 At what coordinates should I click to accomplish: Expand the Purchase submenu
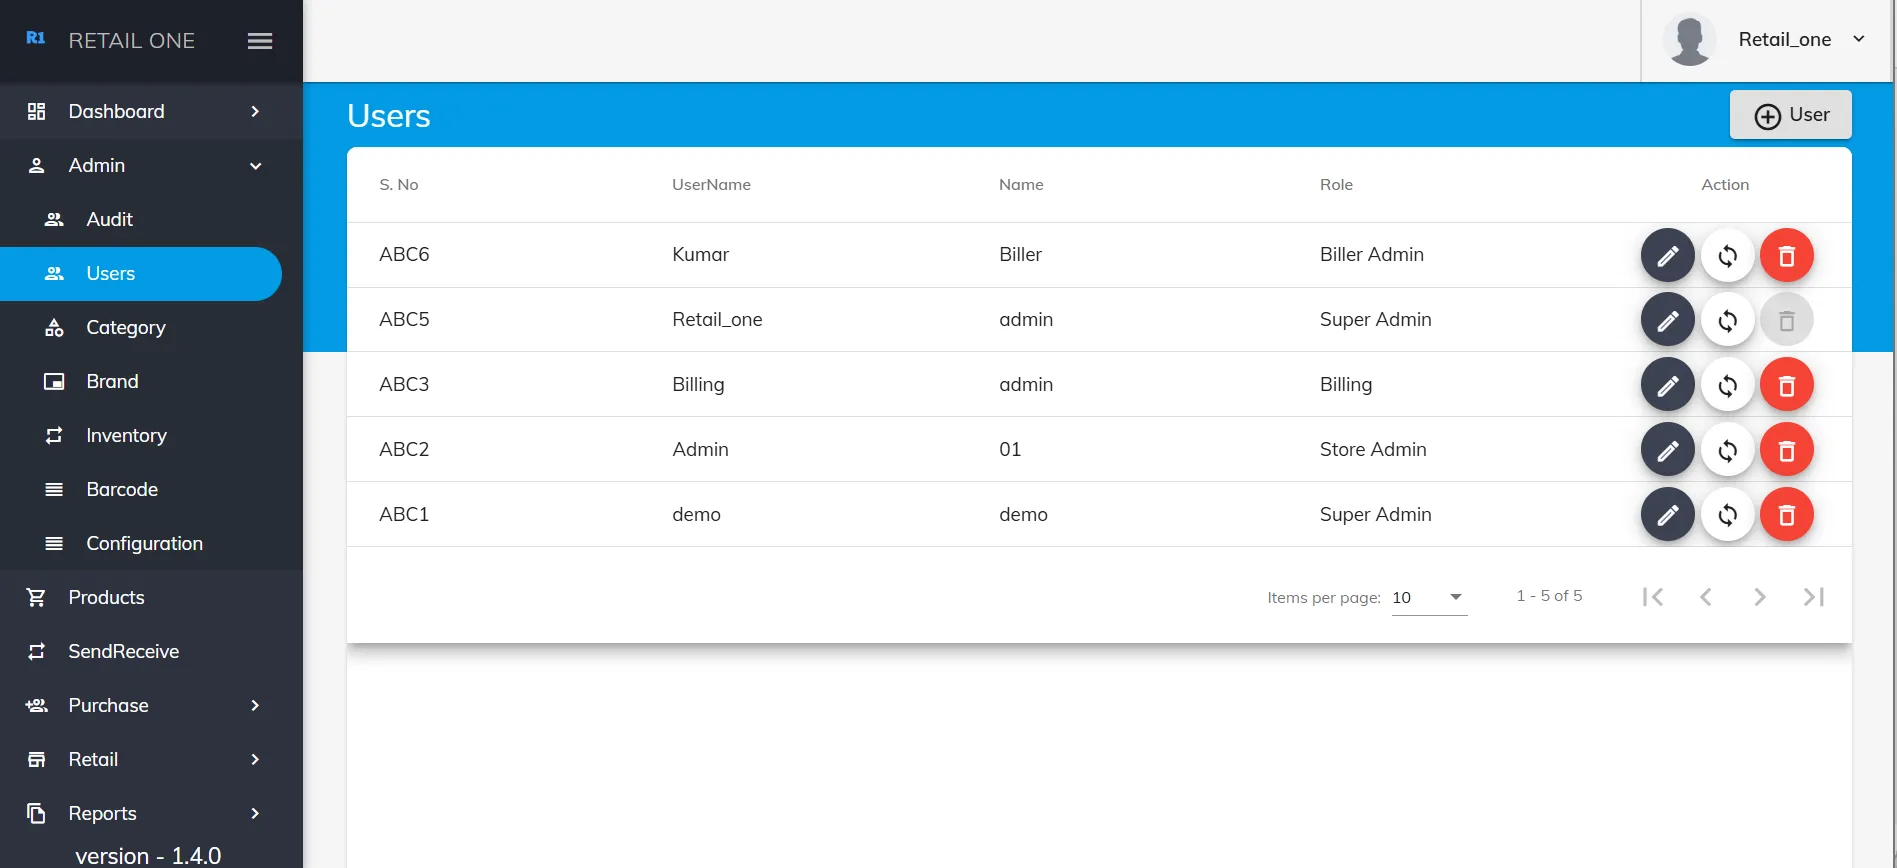[x=255, y=706]
